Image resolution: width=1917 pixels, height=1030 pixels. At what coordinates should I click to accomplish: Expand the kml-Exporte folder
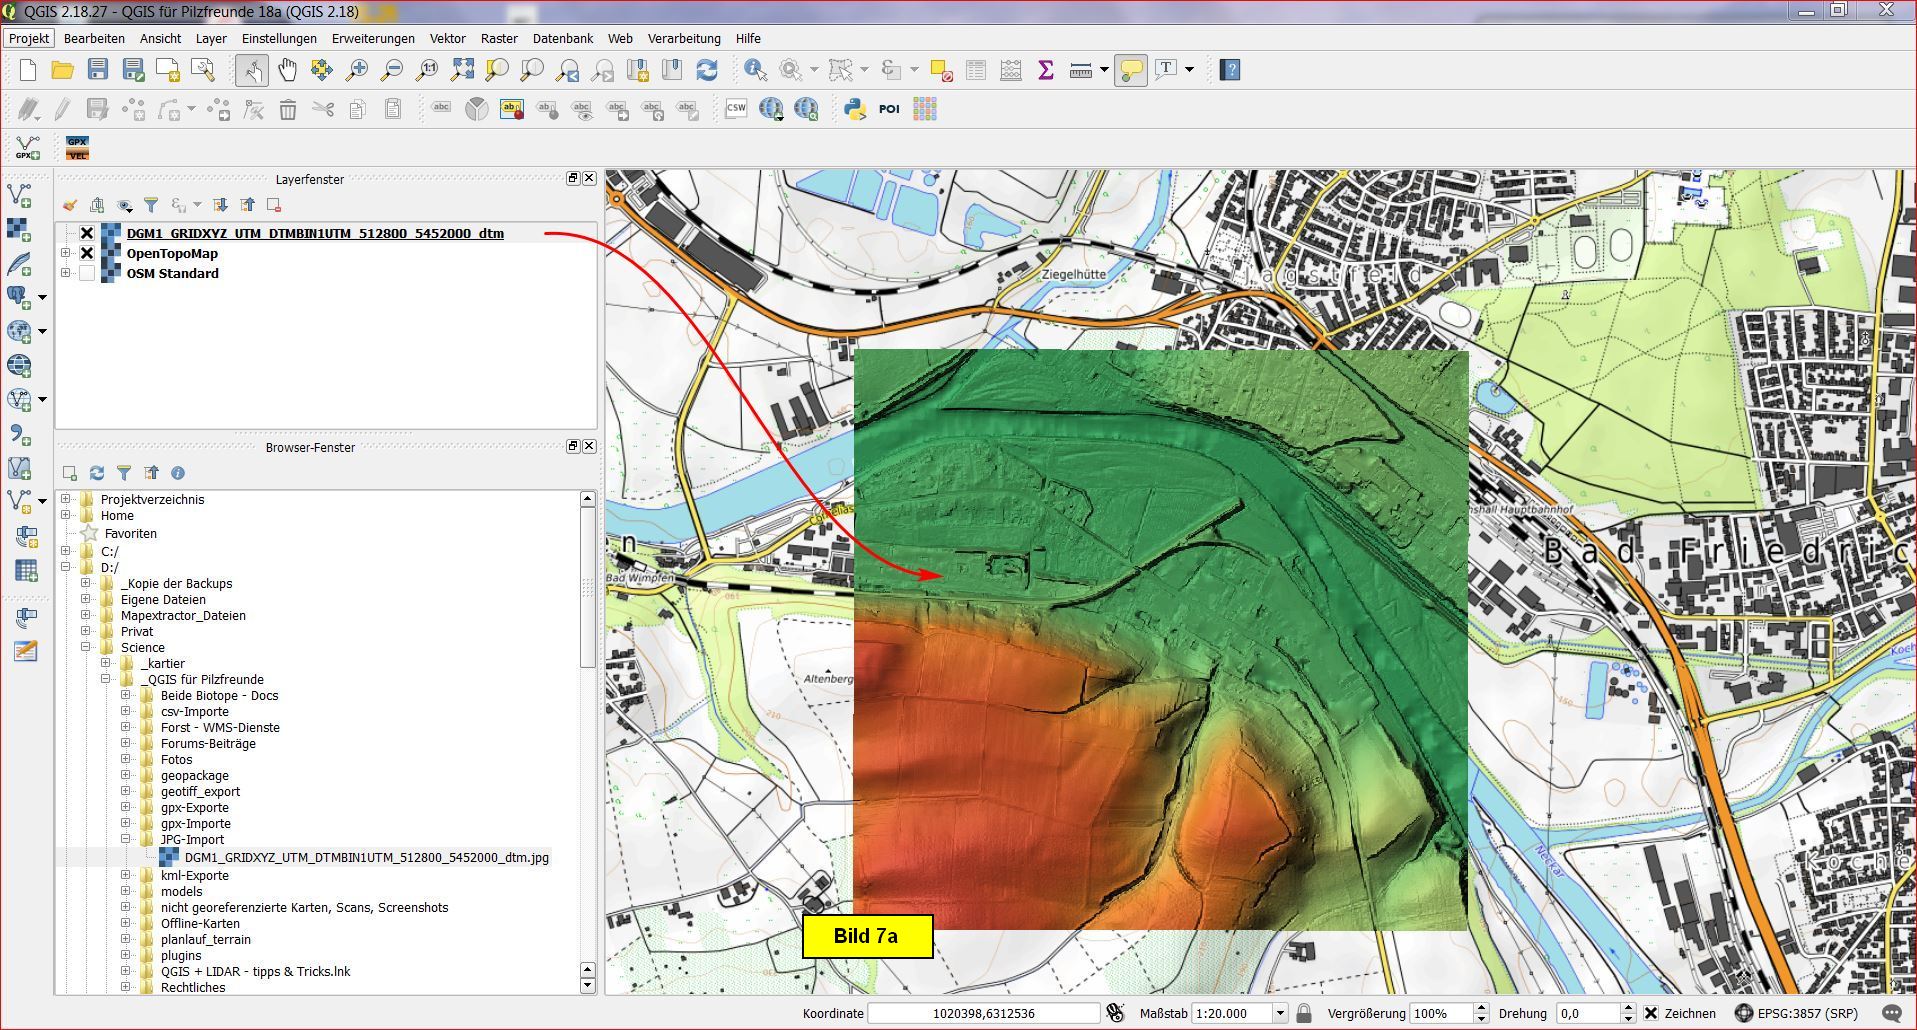tap(126, 875)
